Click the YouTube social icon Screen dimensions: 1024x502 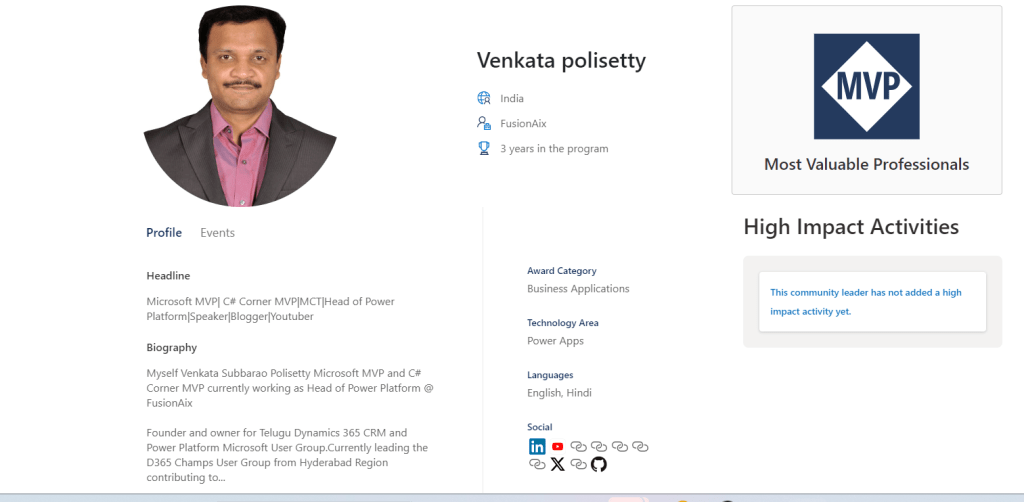pyautogui.click(x=557, y=447)
